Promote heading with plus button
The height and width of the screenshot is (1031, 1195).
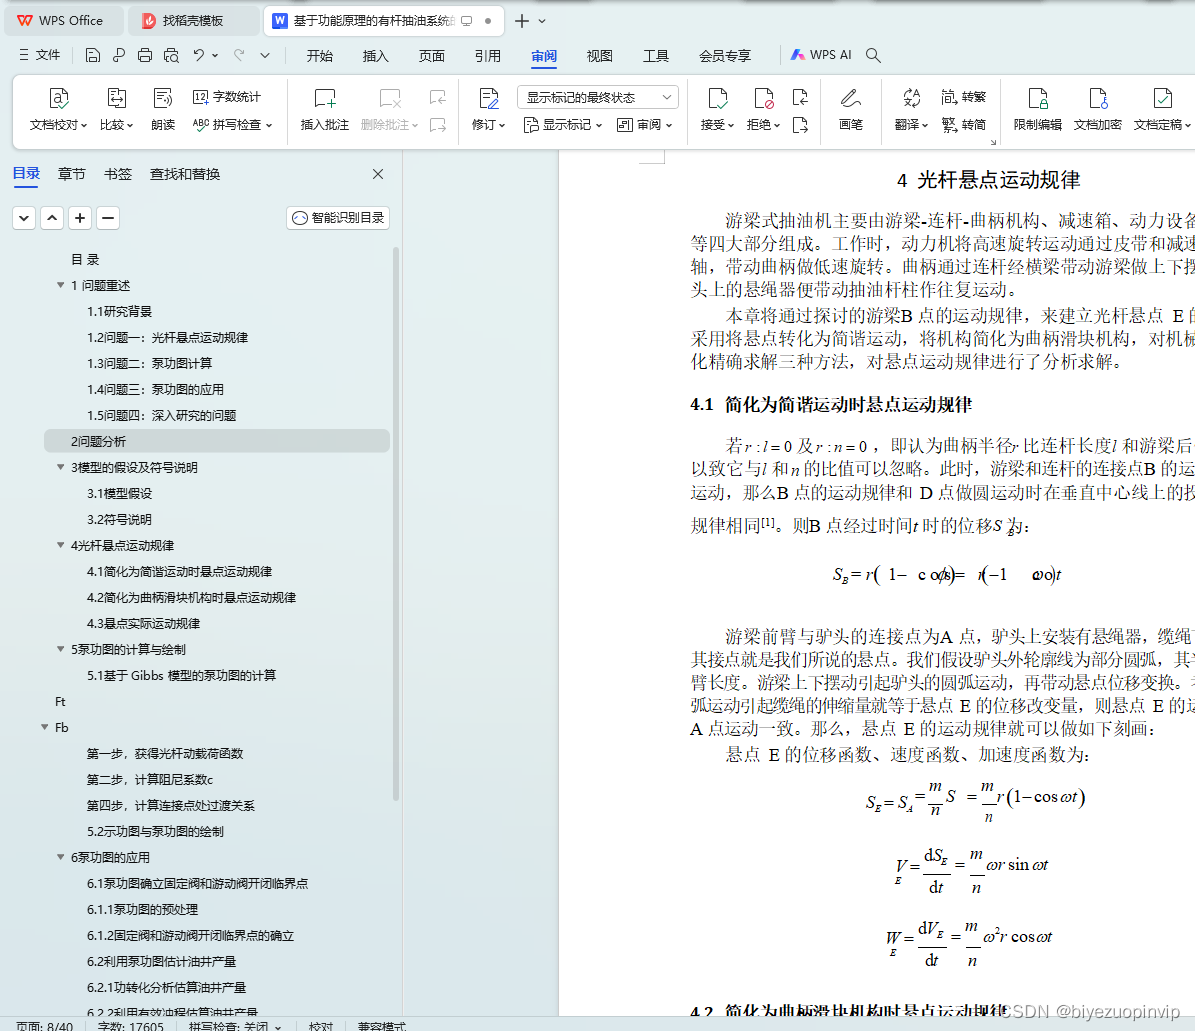pyautogui.click(x=80, y=218)
